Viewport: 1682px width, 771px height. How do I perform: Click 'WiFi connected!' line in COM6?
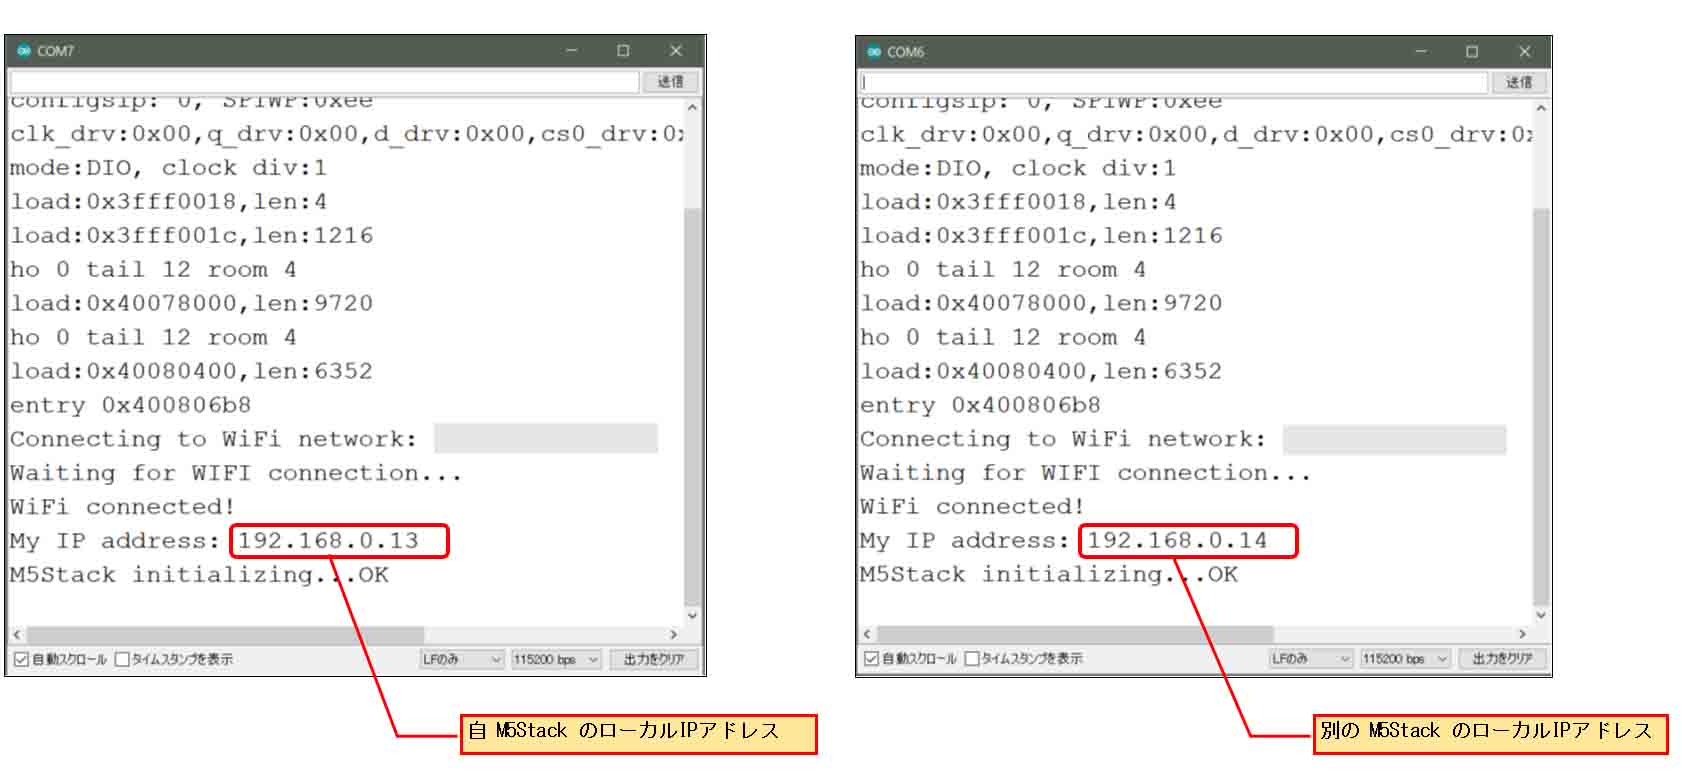[972, 507]
